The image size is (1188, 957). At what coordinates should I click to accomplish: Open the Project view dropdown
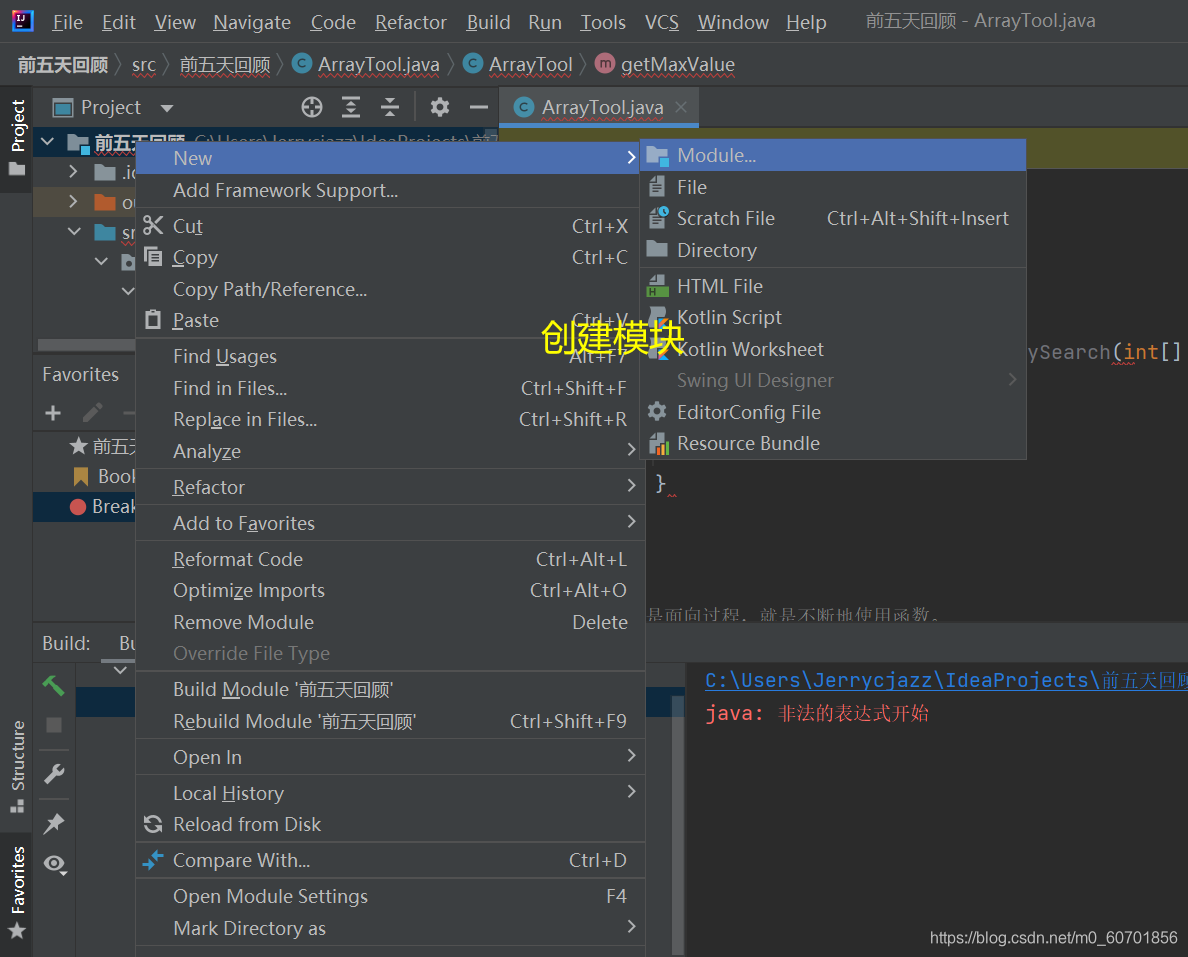(x=165, y=107)
